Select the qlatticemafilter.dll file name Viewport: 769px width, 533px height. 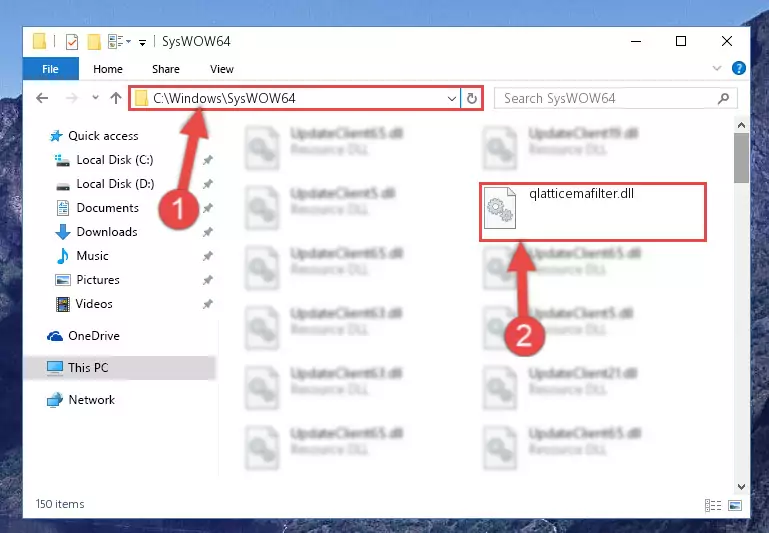click(x=581, y=194)
